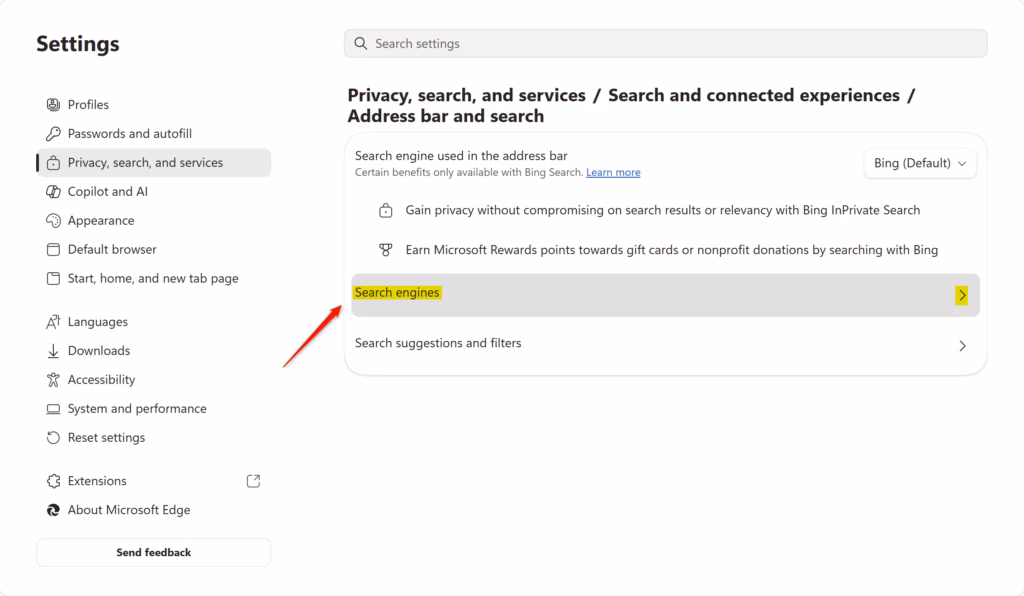Click the Appearance palette icon
The width and height of the screenshot is (1024, 596).
point(53,221)
